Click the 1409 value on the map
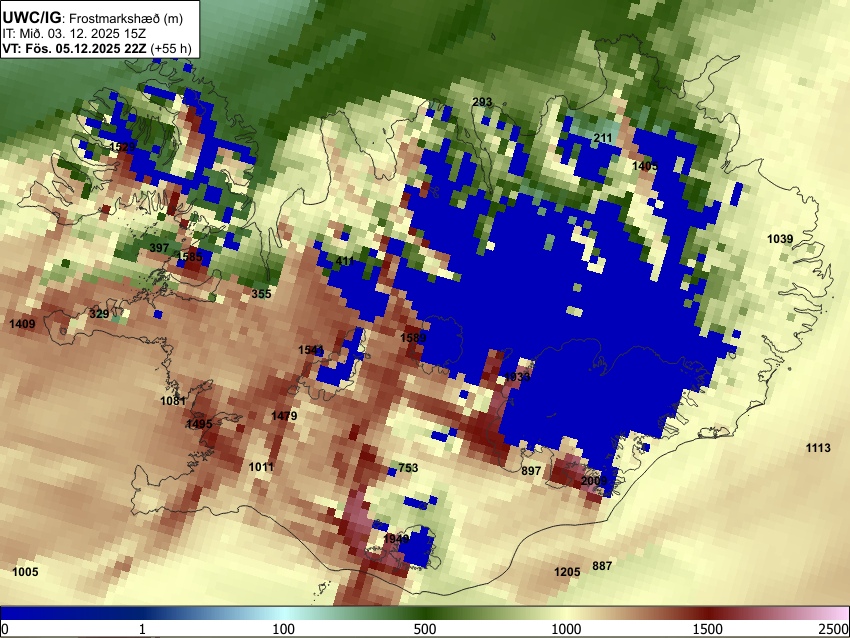This screenshot has height=638, width=850. 22,324
